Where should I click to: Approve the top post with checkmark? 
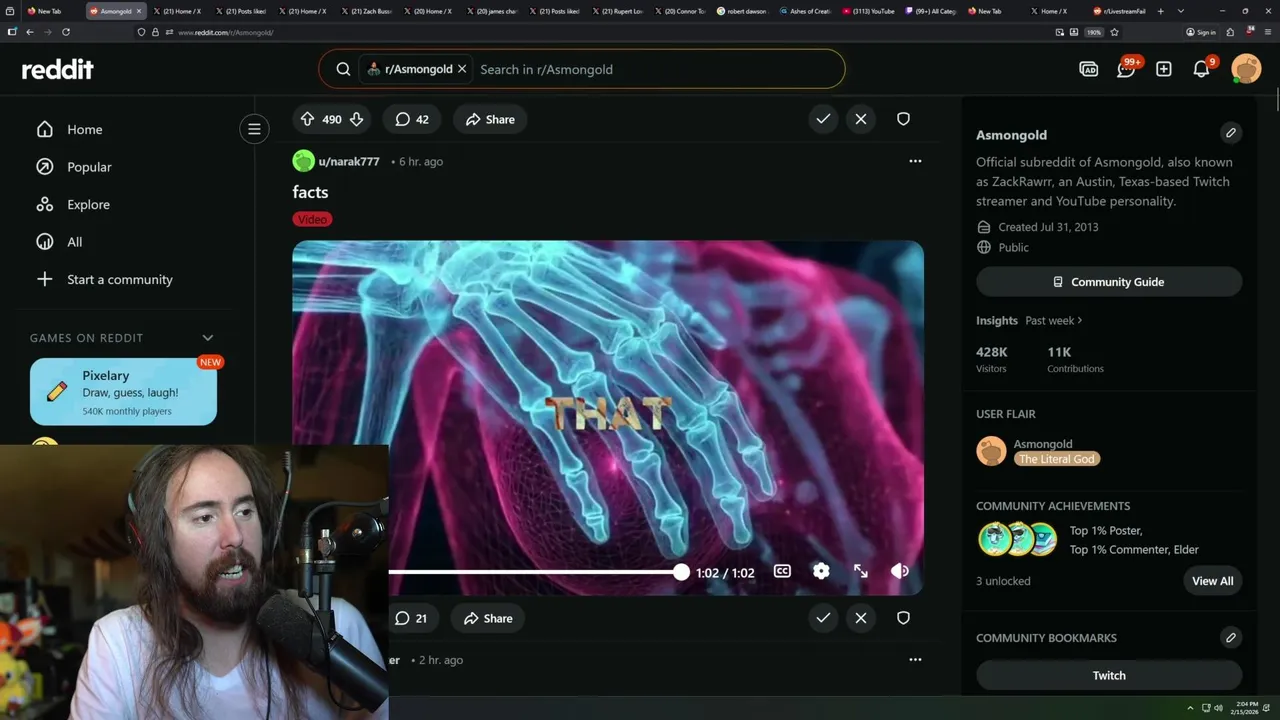point(823,119)
